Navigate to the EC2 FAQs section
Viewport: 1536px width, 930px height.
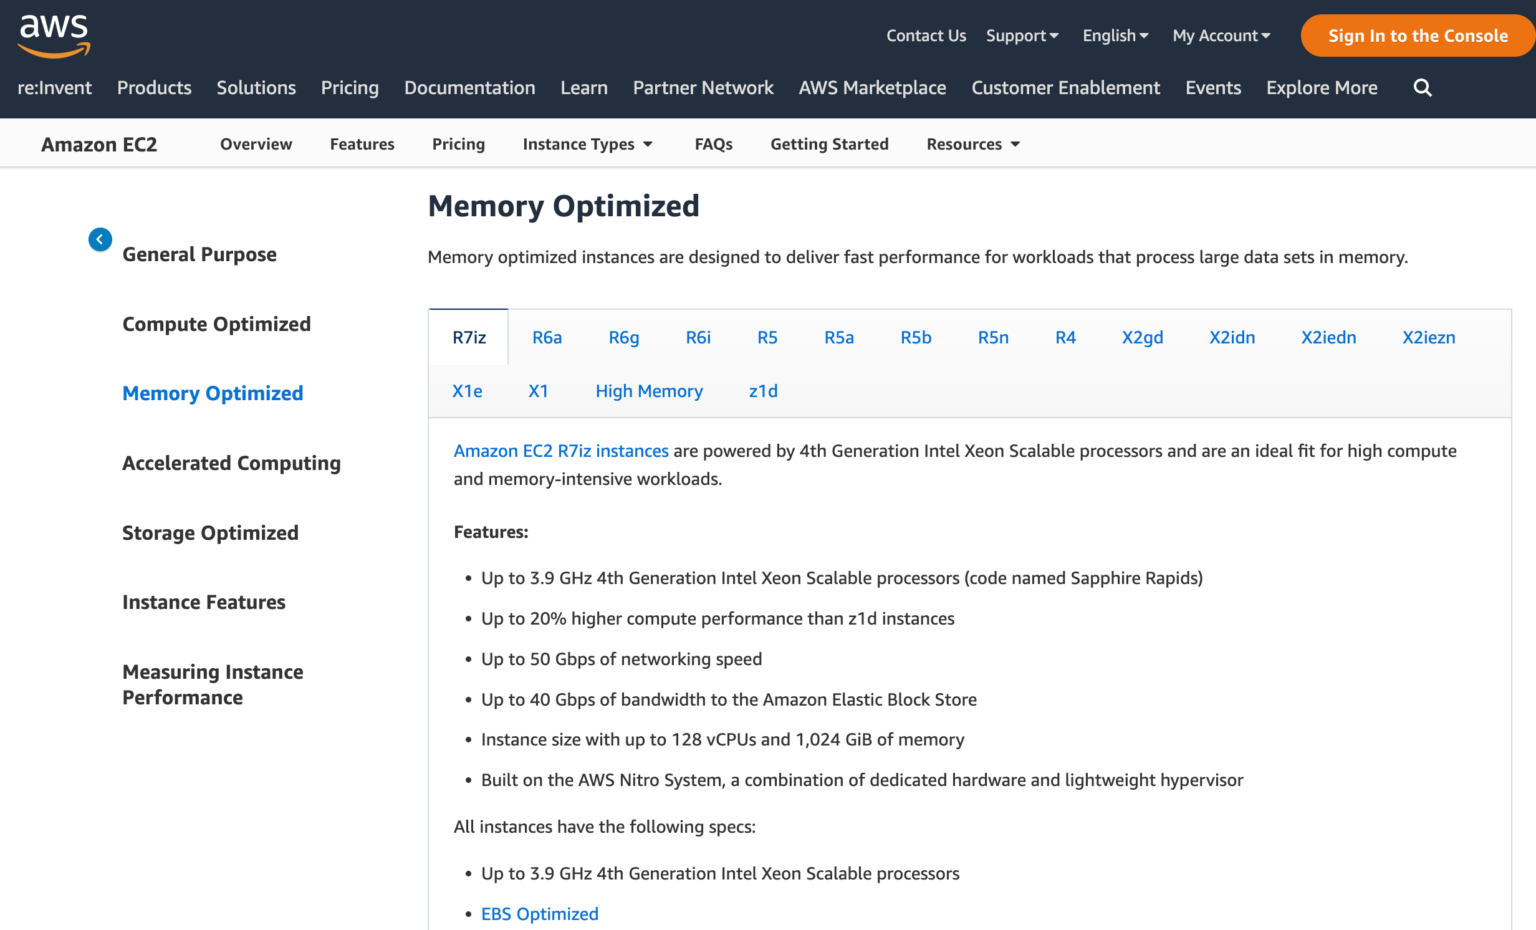point(713,144)
